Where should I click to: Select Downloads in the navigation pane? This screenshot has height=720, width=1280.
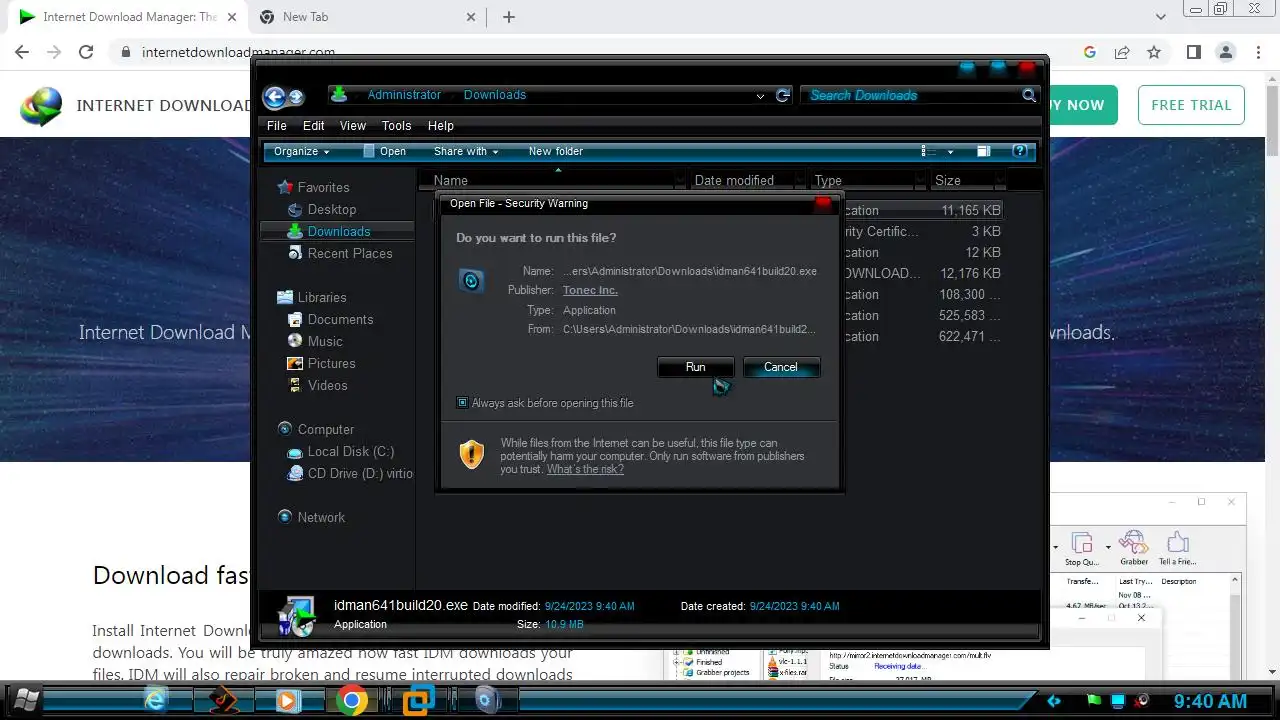click(329, 231)
